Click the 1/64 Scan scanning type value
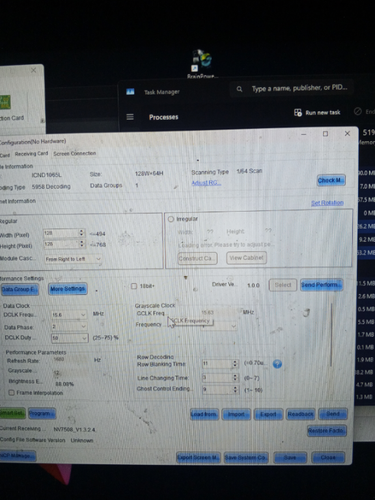This screenshot has width=375, height=500. 249,171
